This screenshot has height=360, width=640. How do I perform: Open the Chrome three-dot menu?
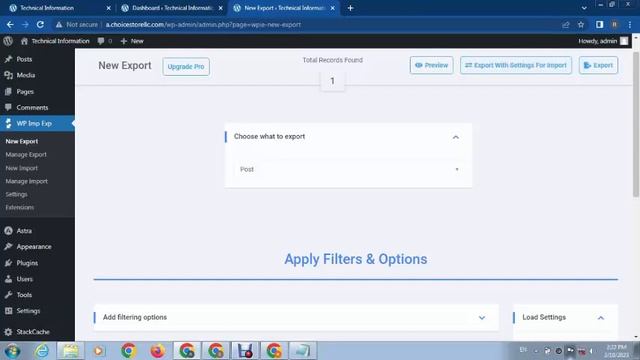630,24
